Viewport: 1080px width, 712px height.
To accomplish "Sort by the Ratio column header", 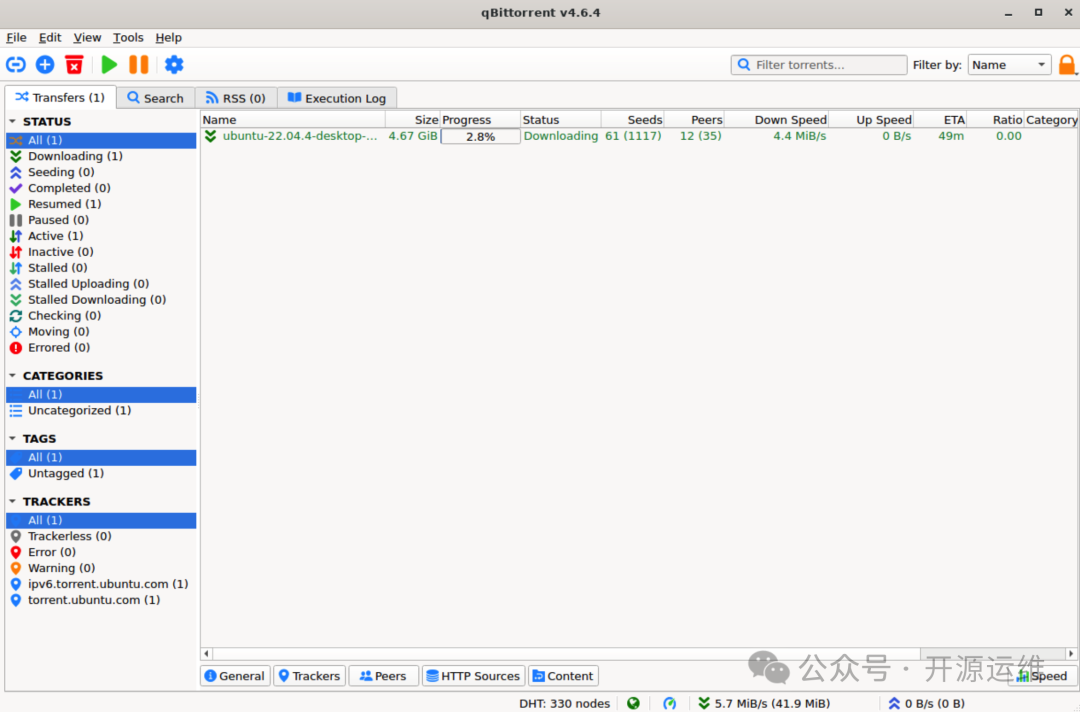I will pos(995,120).
